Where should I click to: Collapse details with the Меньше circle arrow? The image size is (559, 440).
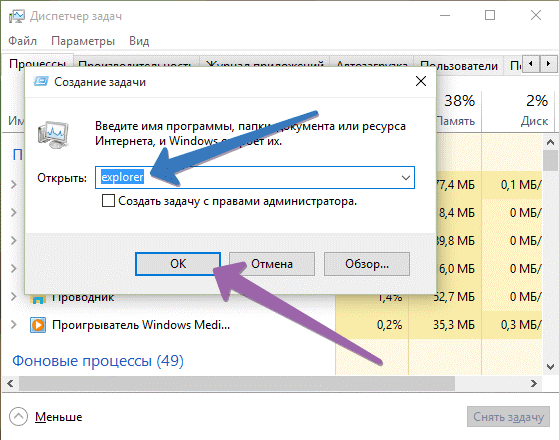coord(18,416)
